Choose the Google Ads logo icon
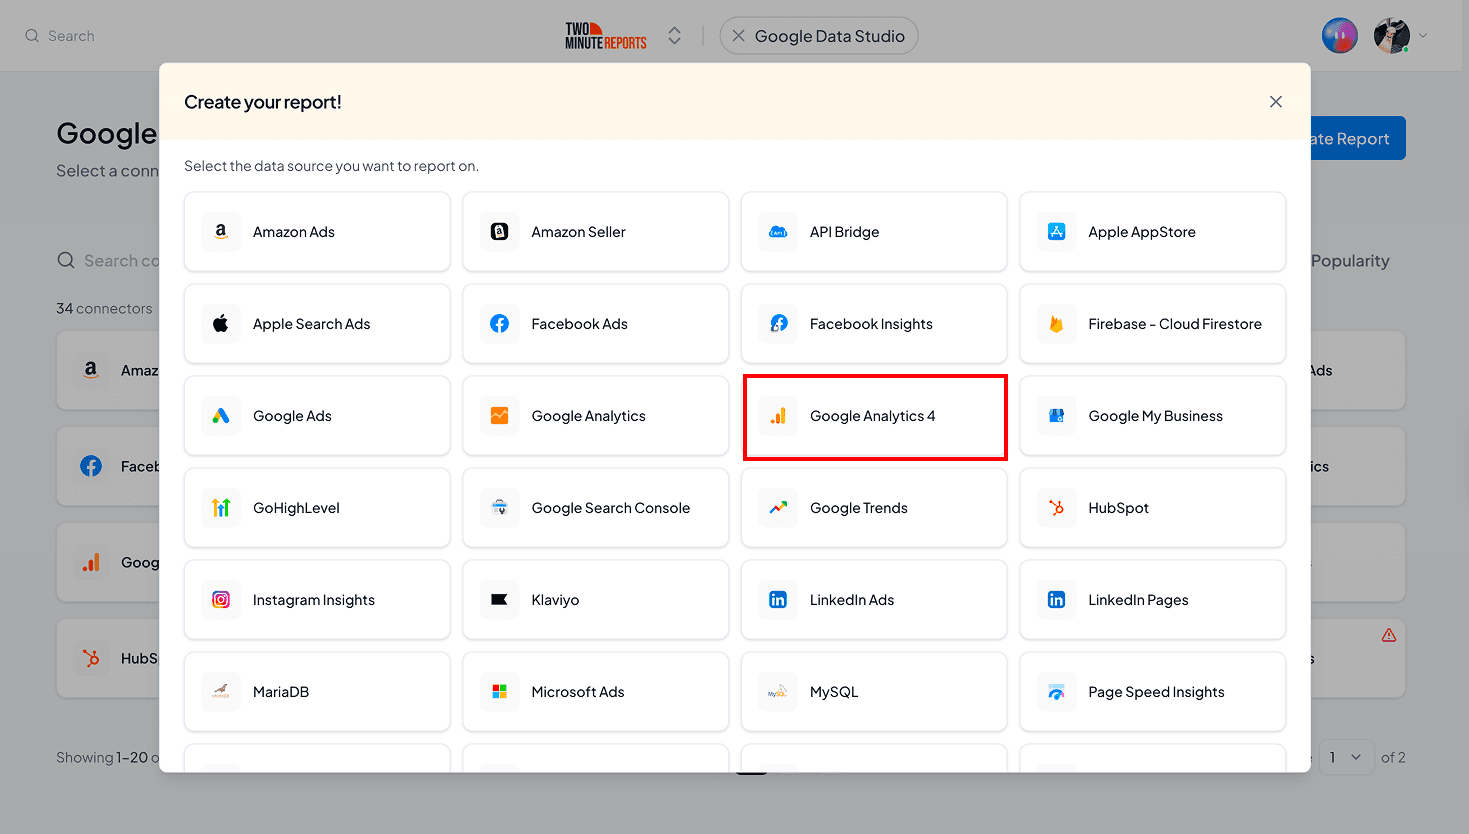1469x834 pixels. click(221, 416)
